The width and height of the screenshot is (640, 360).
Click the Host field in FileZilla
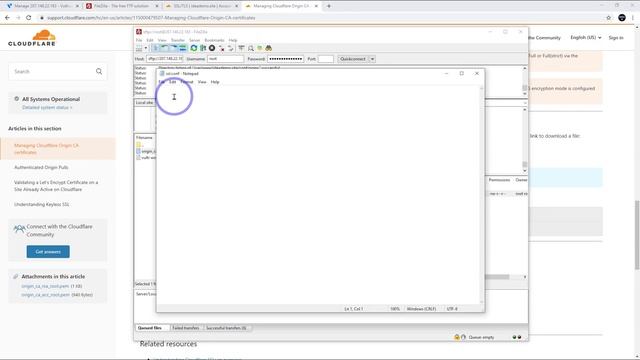(x=164, y=59)
